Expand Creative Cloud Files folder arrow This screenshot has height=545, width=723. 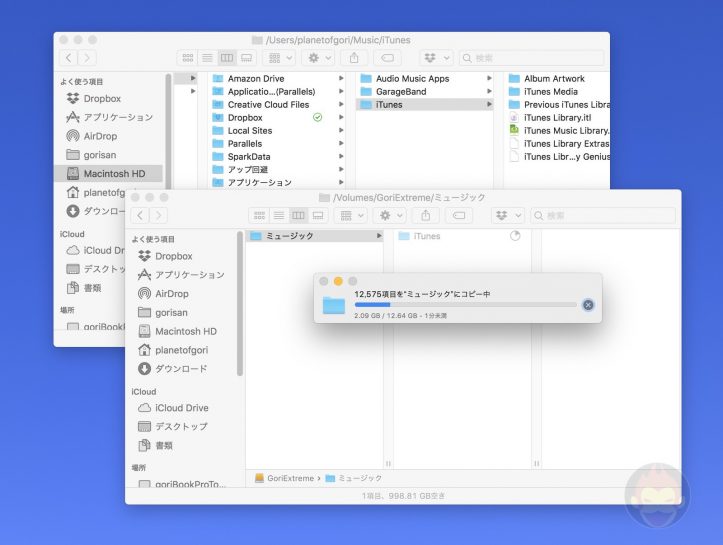(341, 104)
